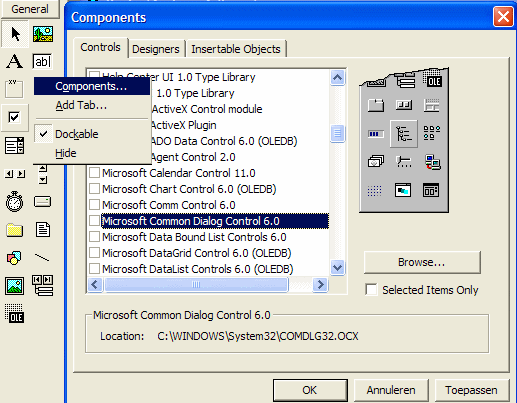Select the VScrollBar control tool

coord(43,174)
